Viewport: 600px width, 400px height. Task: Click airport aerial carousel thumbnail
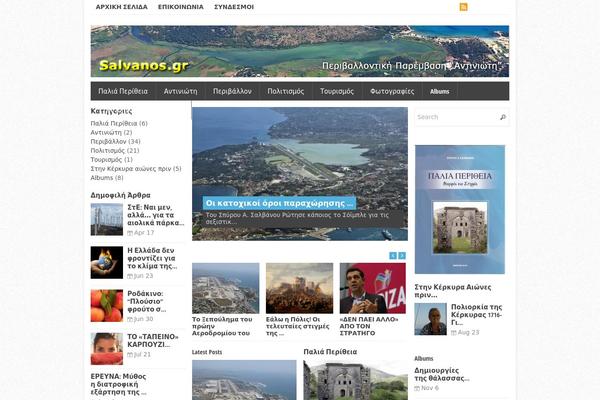click(x=225, y=288)
